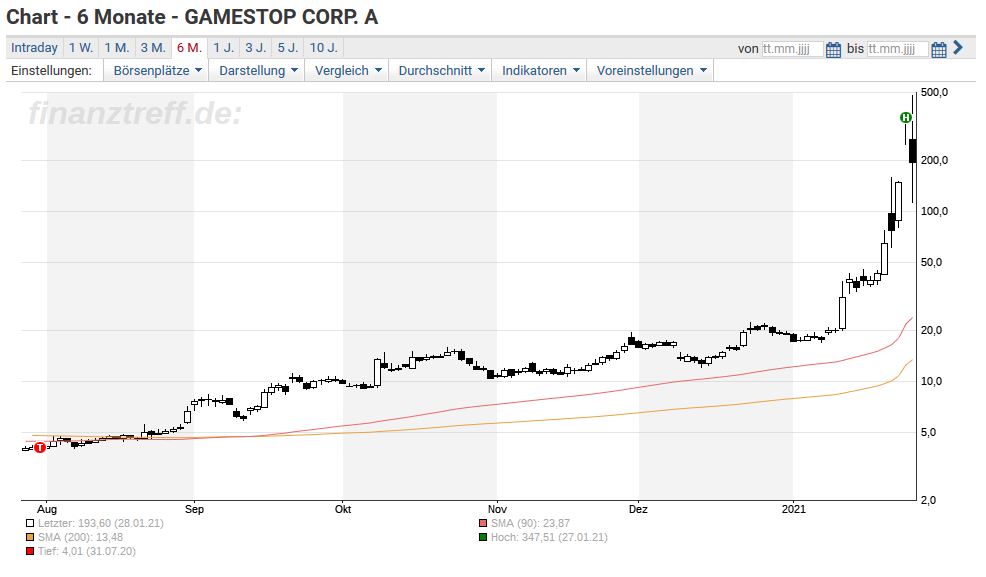Focus the 'bis' end date field
This screenshot has width=986, height=577.
point(897,48)
